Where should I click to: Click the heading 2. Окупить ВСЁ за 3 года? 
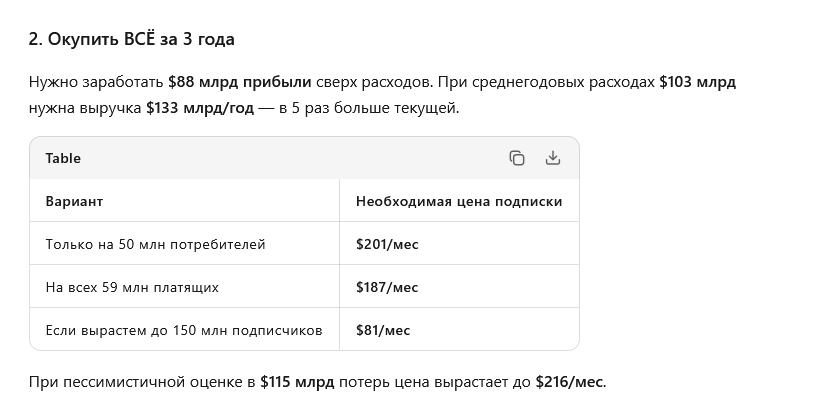point(132,39)
